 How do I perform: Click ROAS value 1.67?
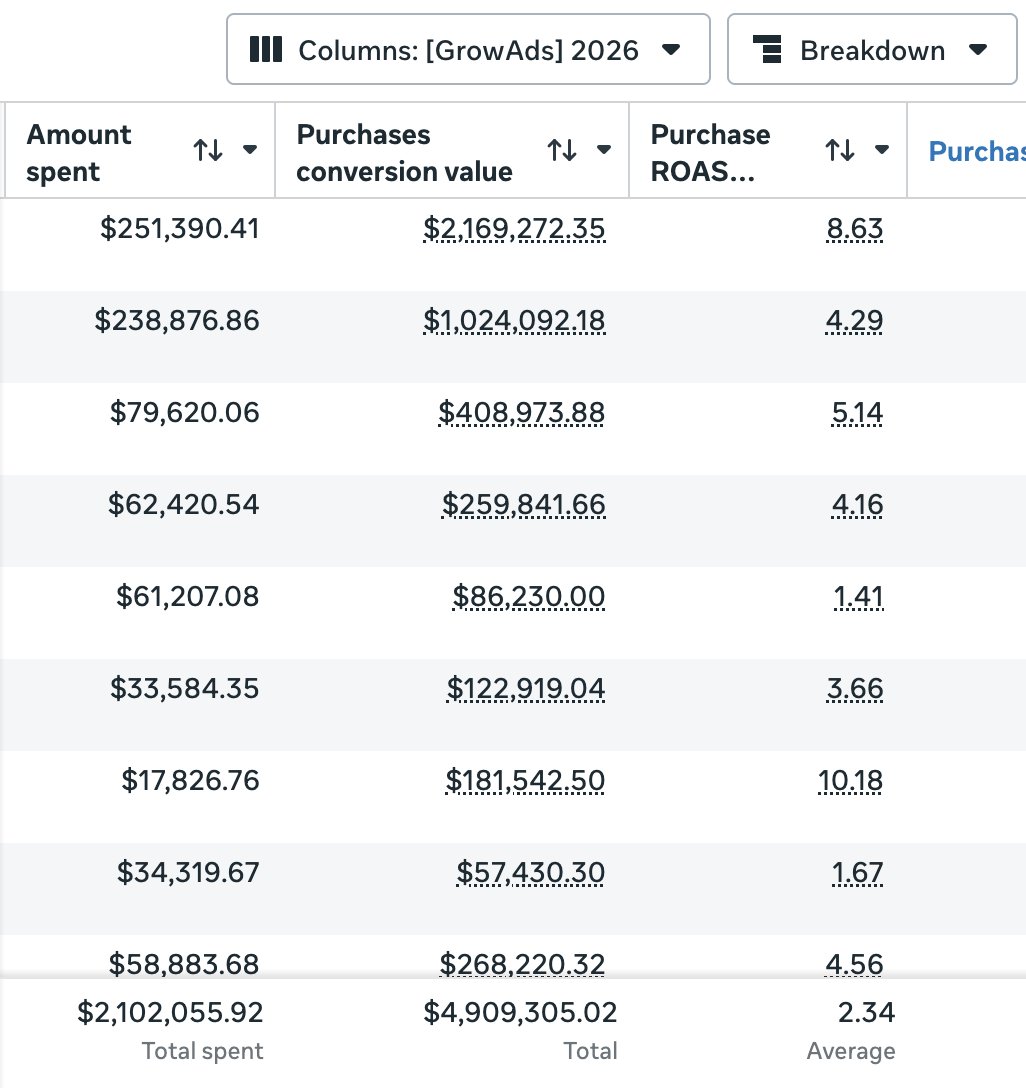[857, 872]
